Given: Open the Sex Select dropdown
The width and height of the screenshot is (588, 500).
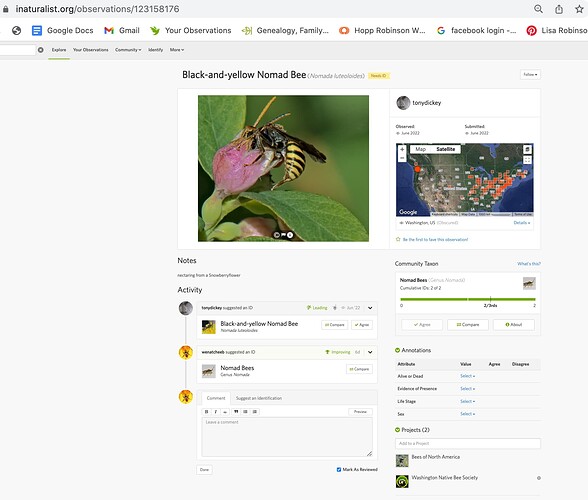Looking at the screenshot, I should pyautogui.click(x=467, y=414).
